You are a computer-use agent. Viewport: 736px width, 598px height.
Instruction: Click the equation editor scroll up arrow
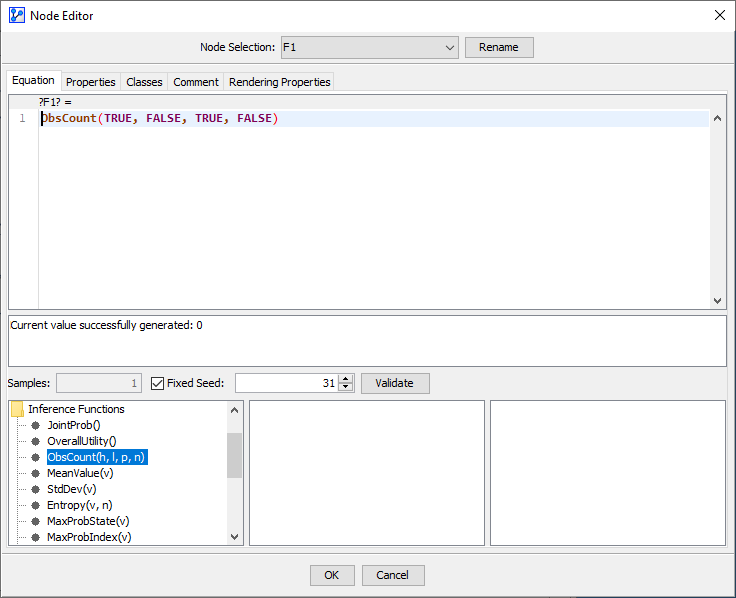pyautogui.click(x=717, y=118)
